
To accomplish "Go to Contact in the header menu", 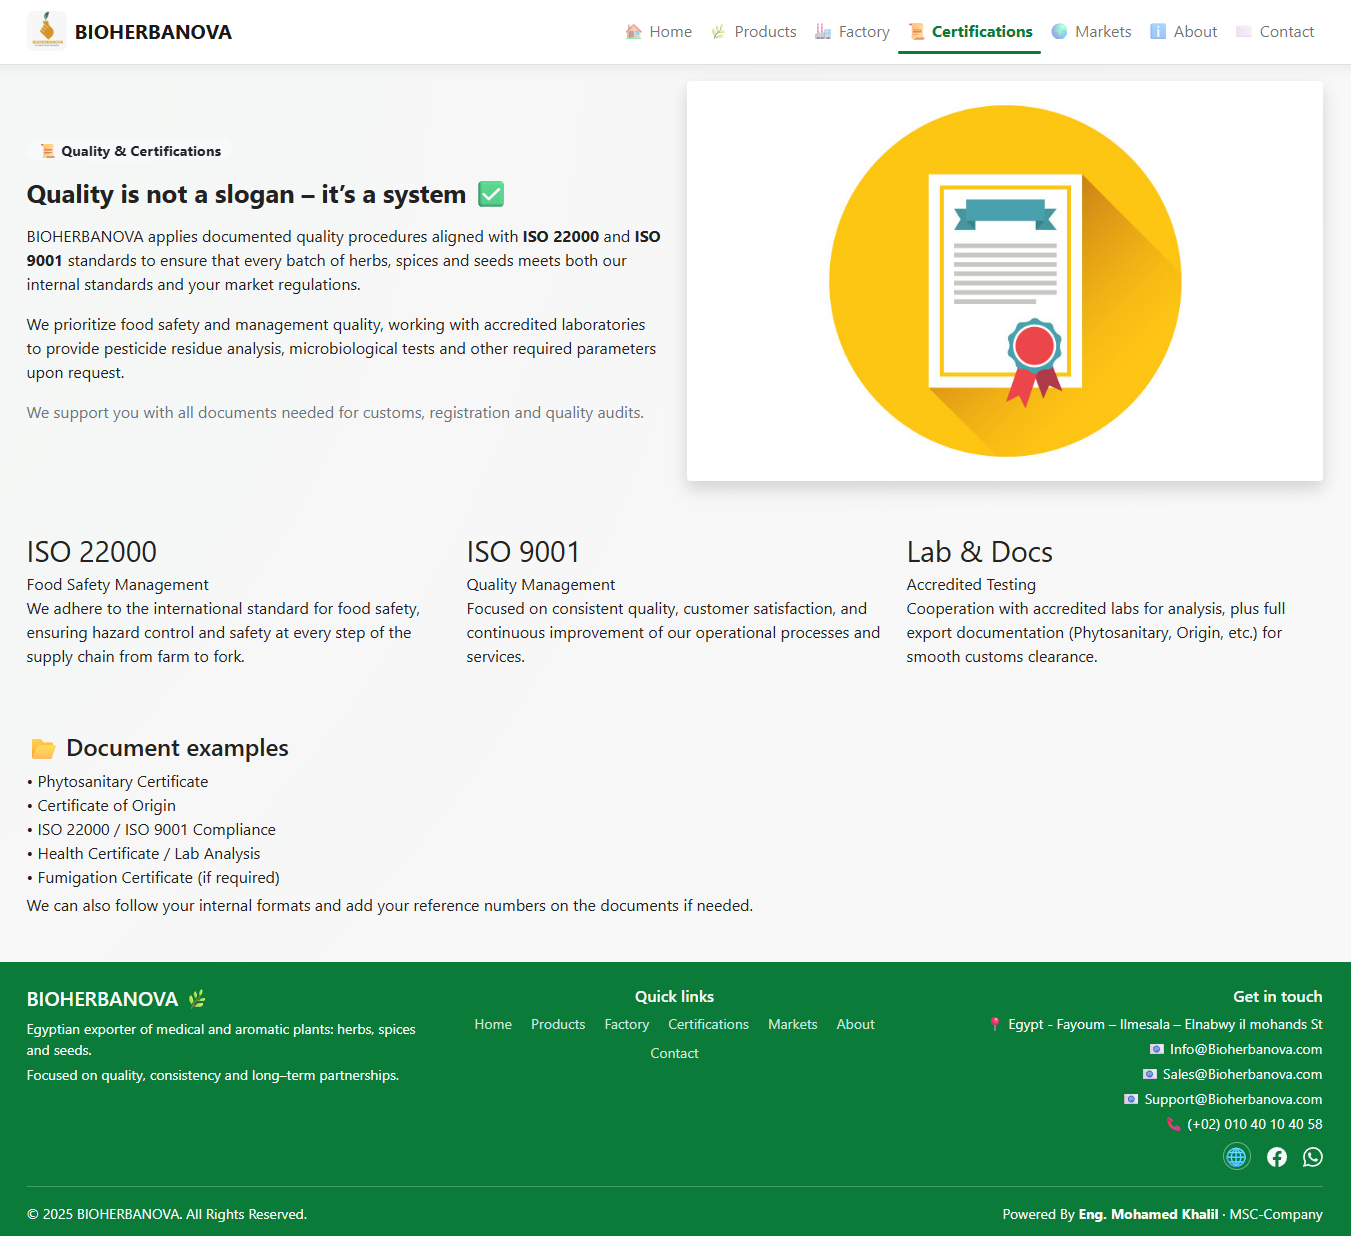I will click(1276, 32).
